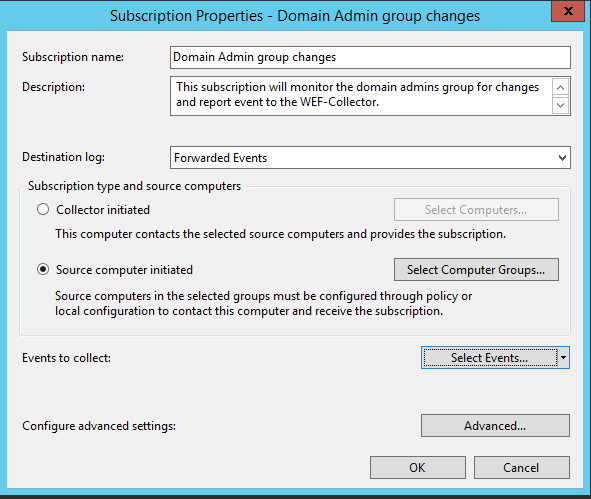
Task: Click the description scroll down arrow
Action: click(560, 105)
